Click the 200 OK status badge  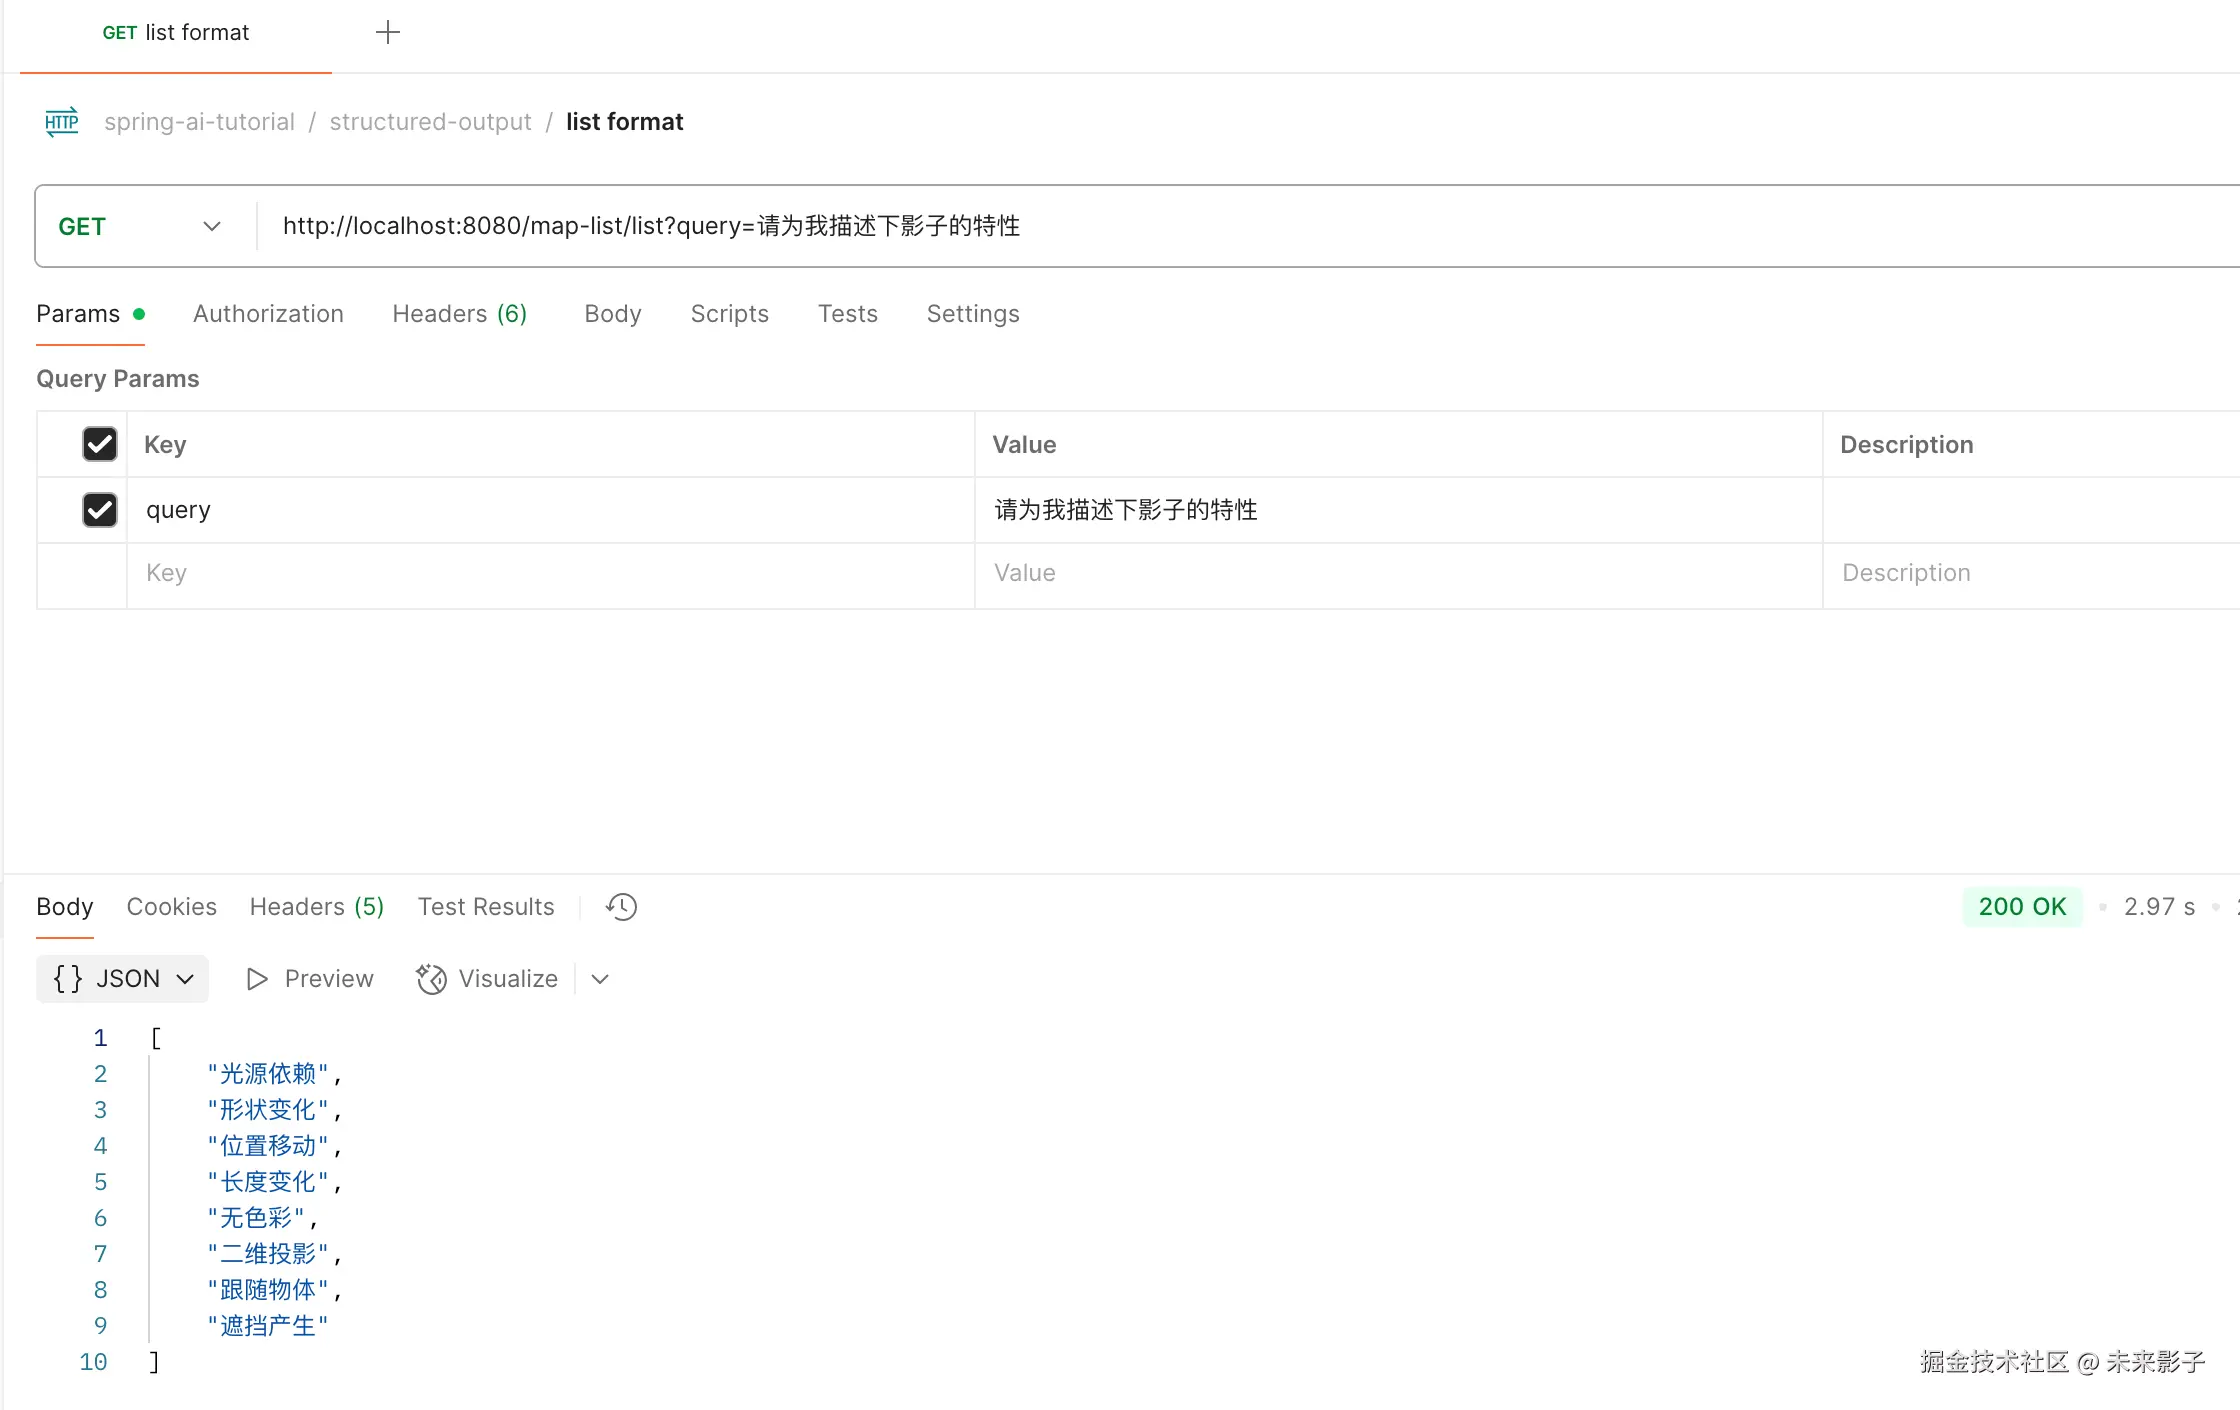[2021, 907]
